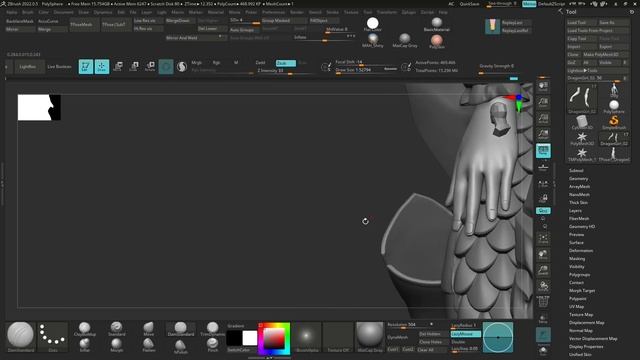Open the Dots stroke type picker
Viewport: 640px width, 360px height.
[53, 337]
